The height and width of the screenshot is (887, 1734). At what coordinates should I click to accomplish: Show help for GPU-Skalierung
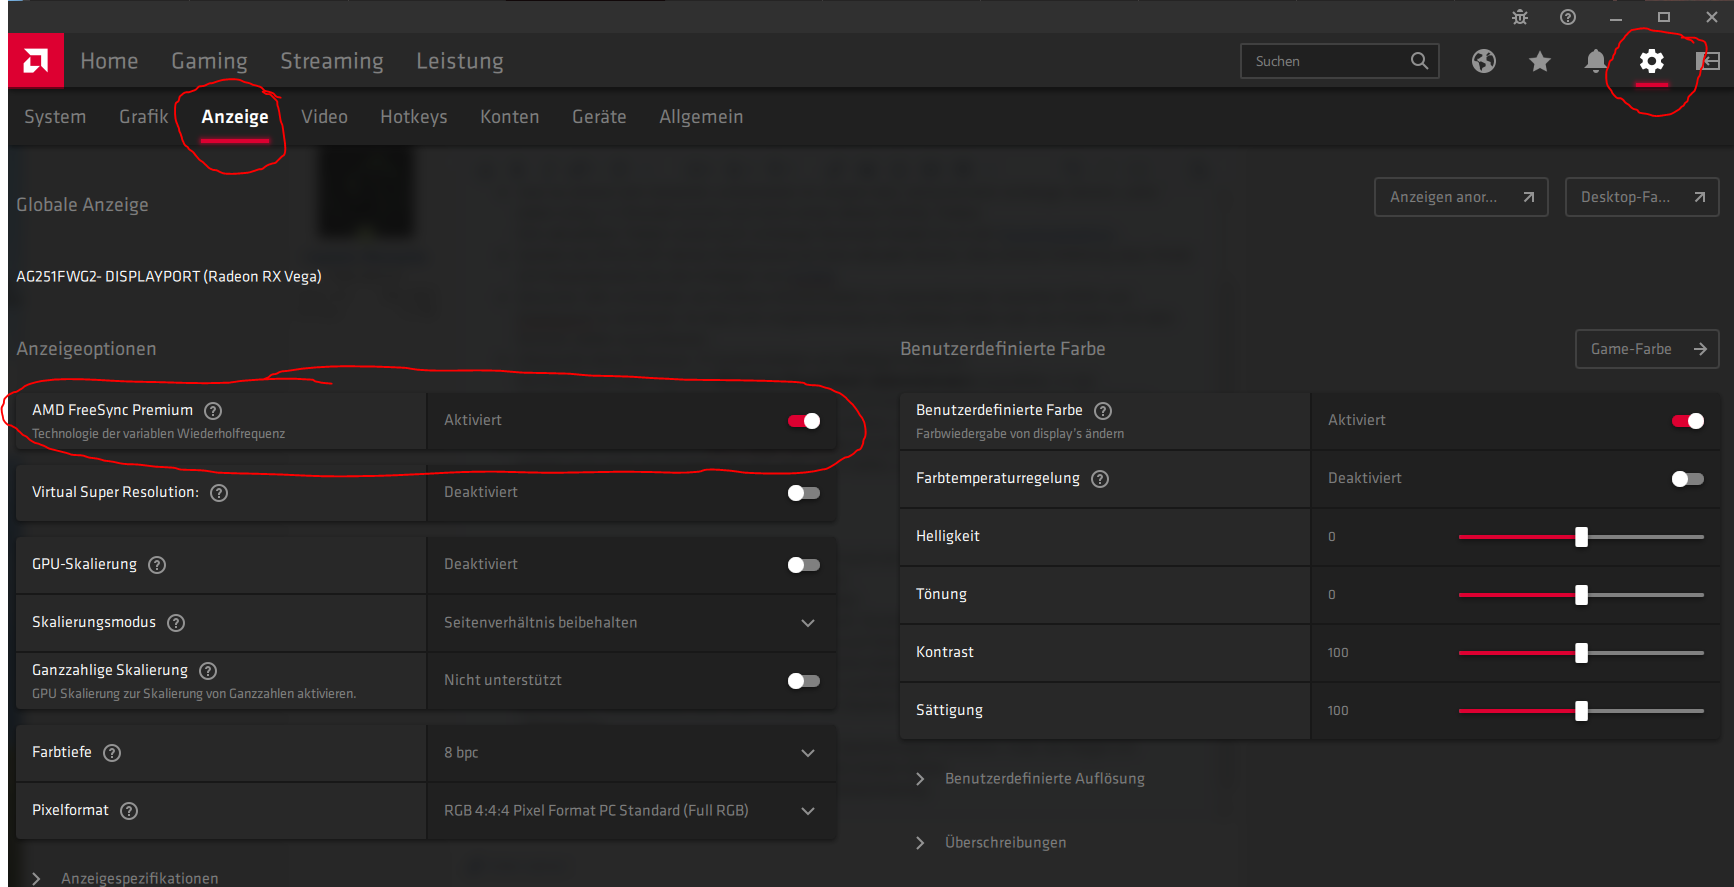pos(157,565)
